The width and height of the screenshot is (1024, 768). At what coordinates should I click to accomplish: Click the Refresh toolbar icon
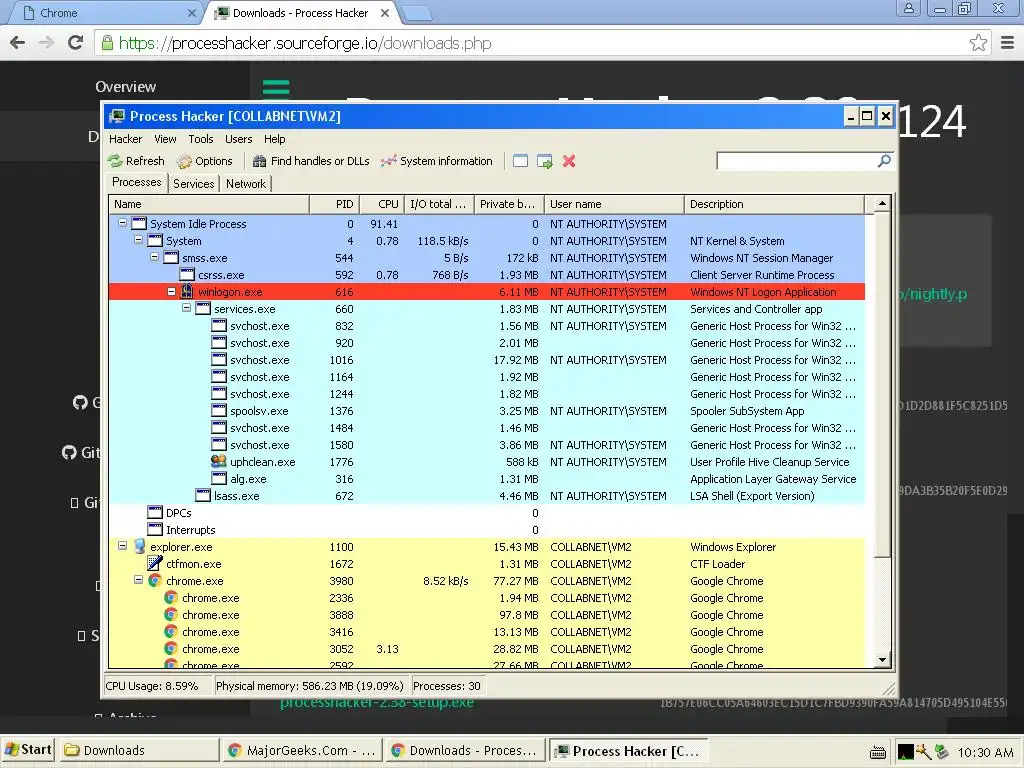click(x=116, y=161)
